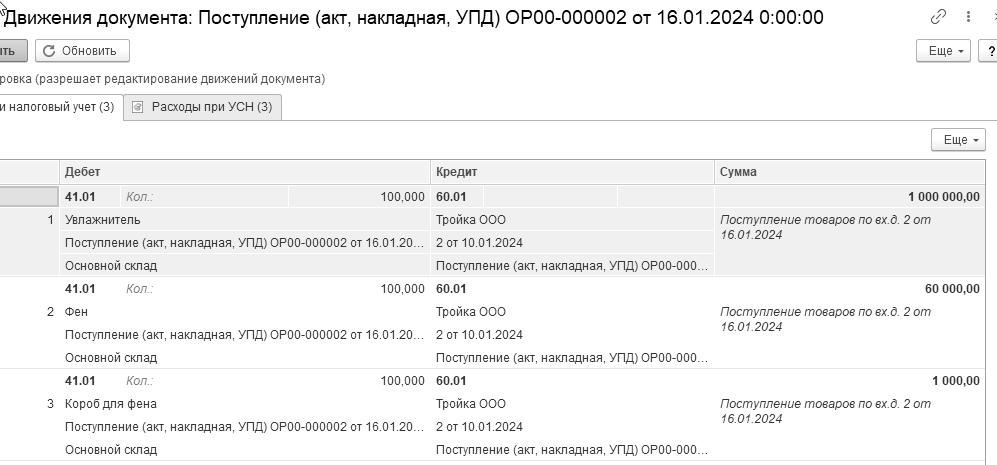This screenshot has width=997, height=465.
Task: Click the Обновить refresh button
Action: coord(82,51)
